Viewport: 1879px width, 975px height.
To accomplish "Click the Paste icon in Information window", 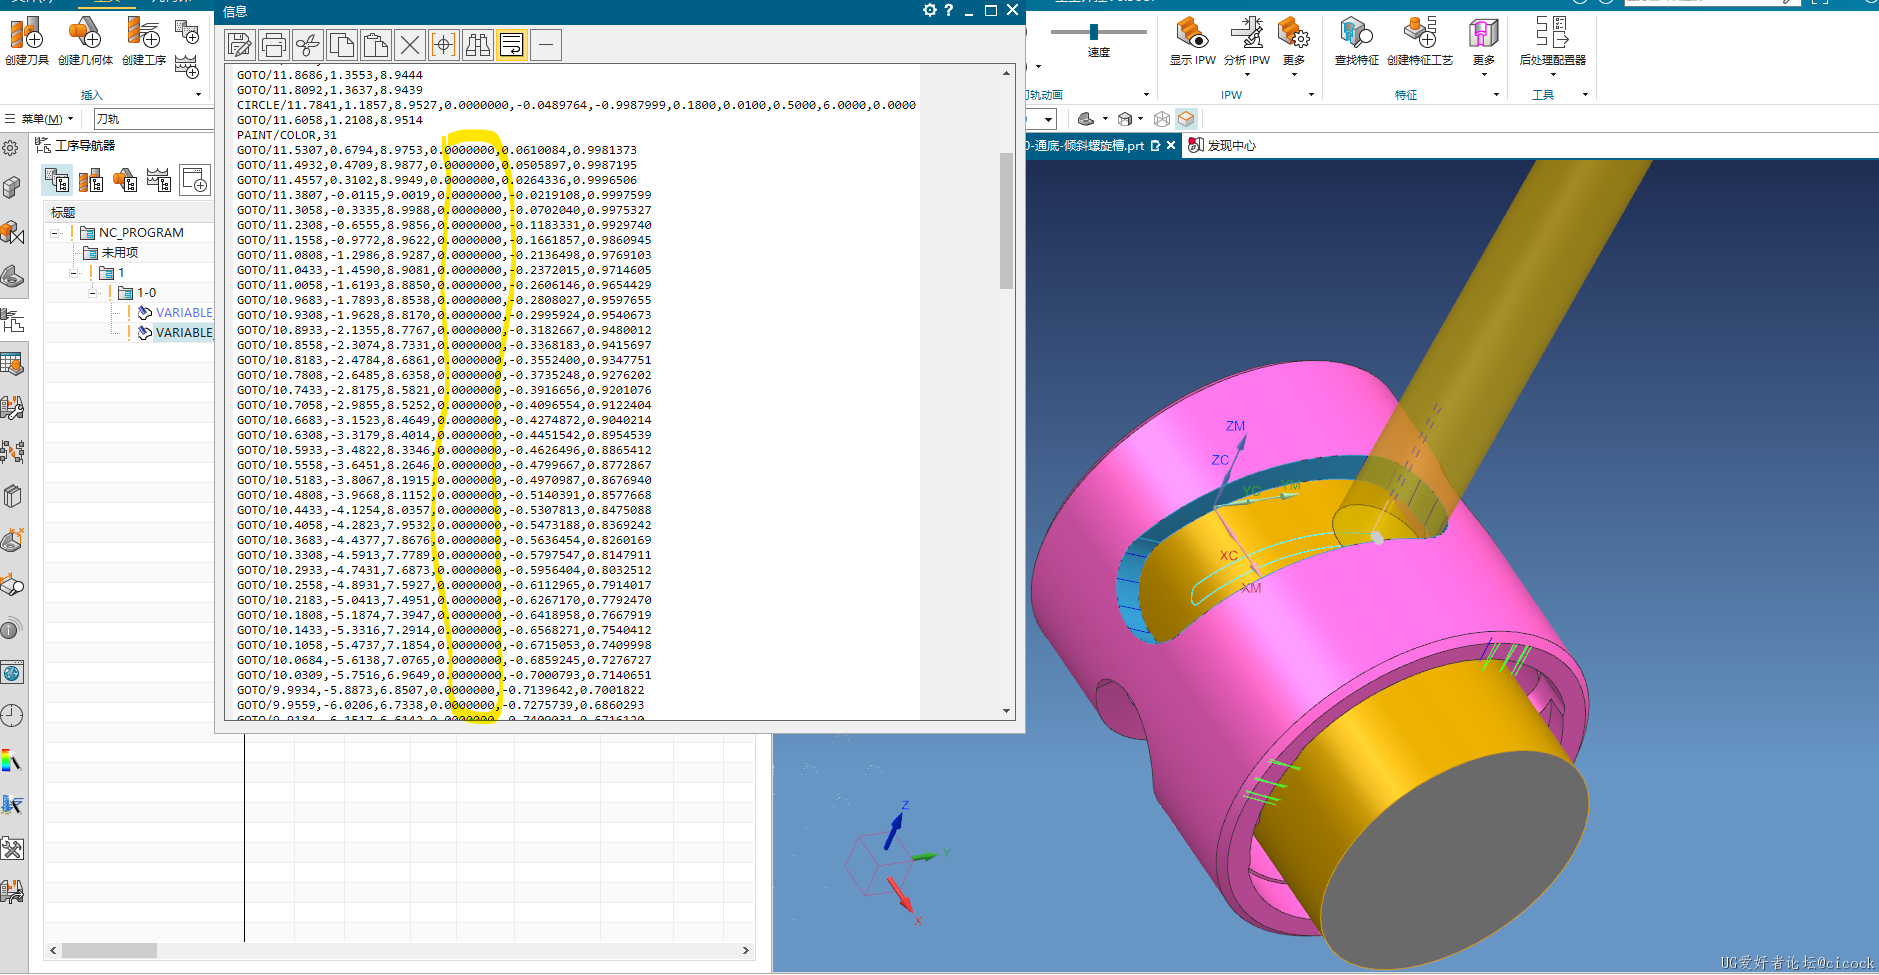I will (x=376, y=45).
